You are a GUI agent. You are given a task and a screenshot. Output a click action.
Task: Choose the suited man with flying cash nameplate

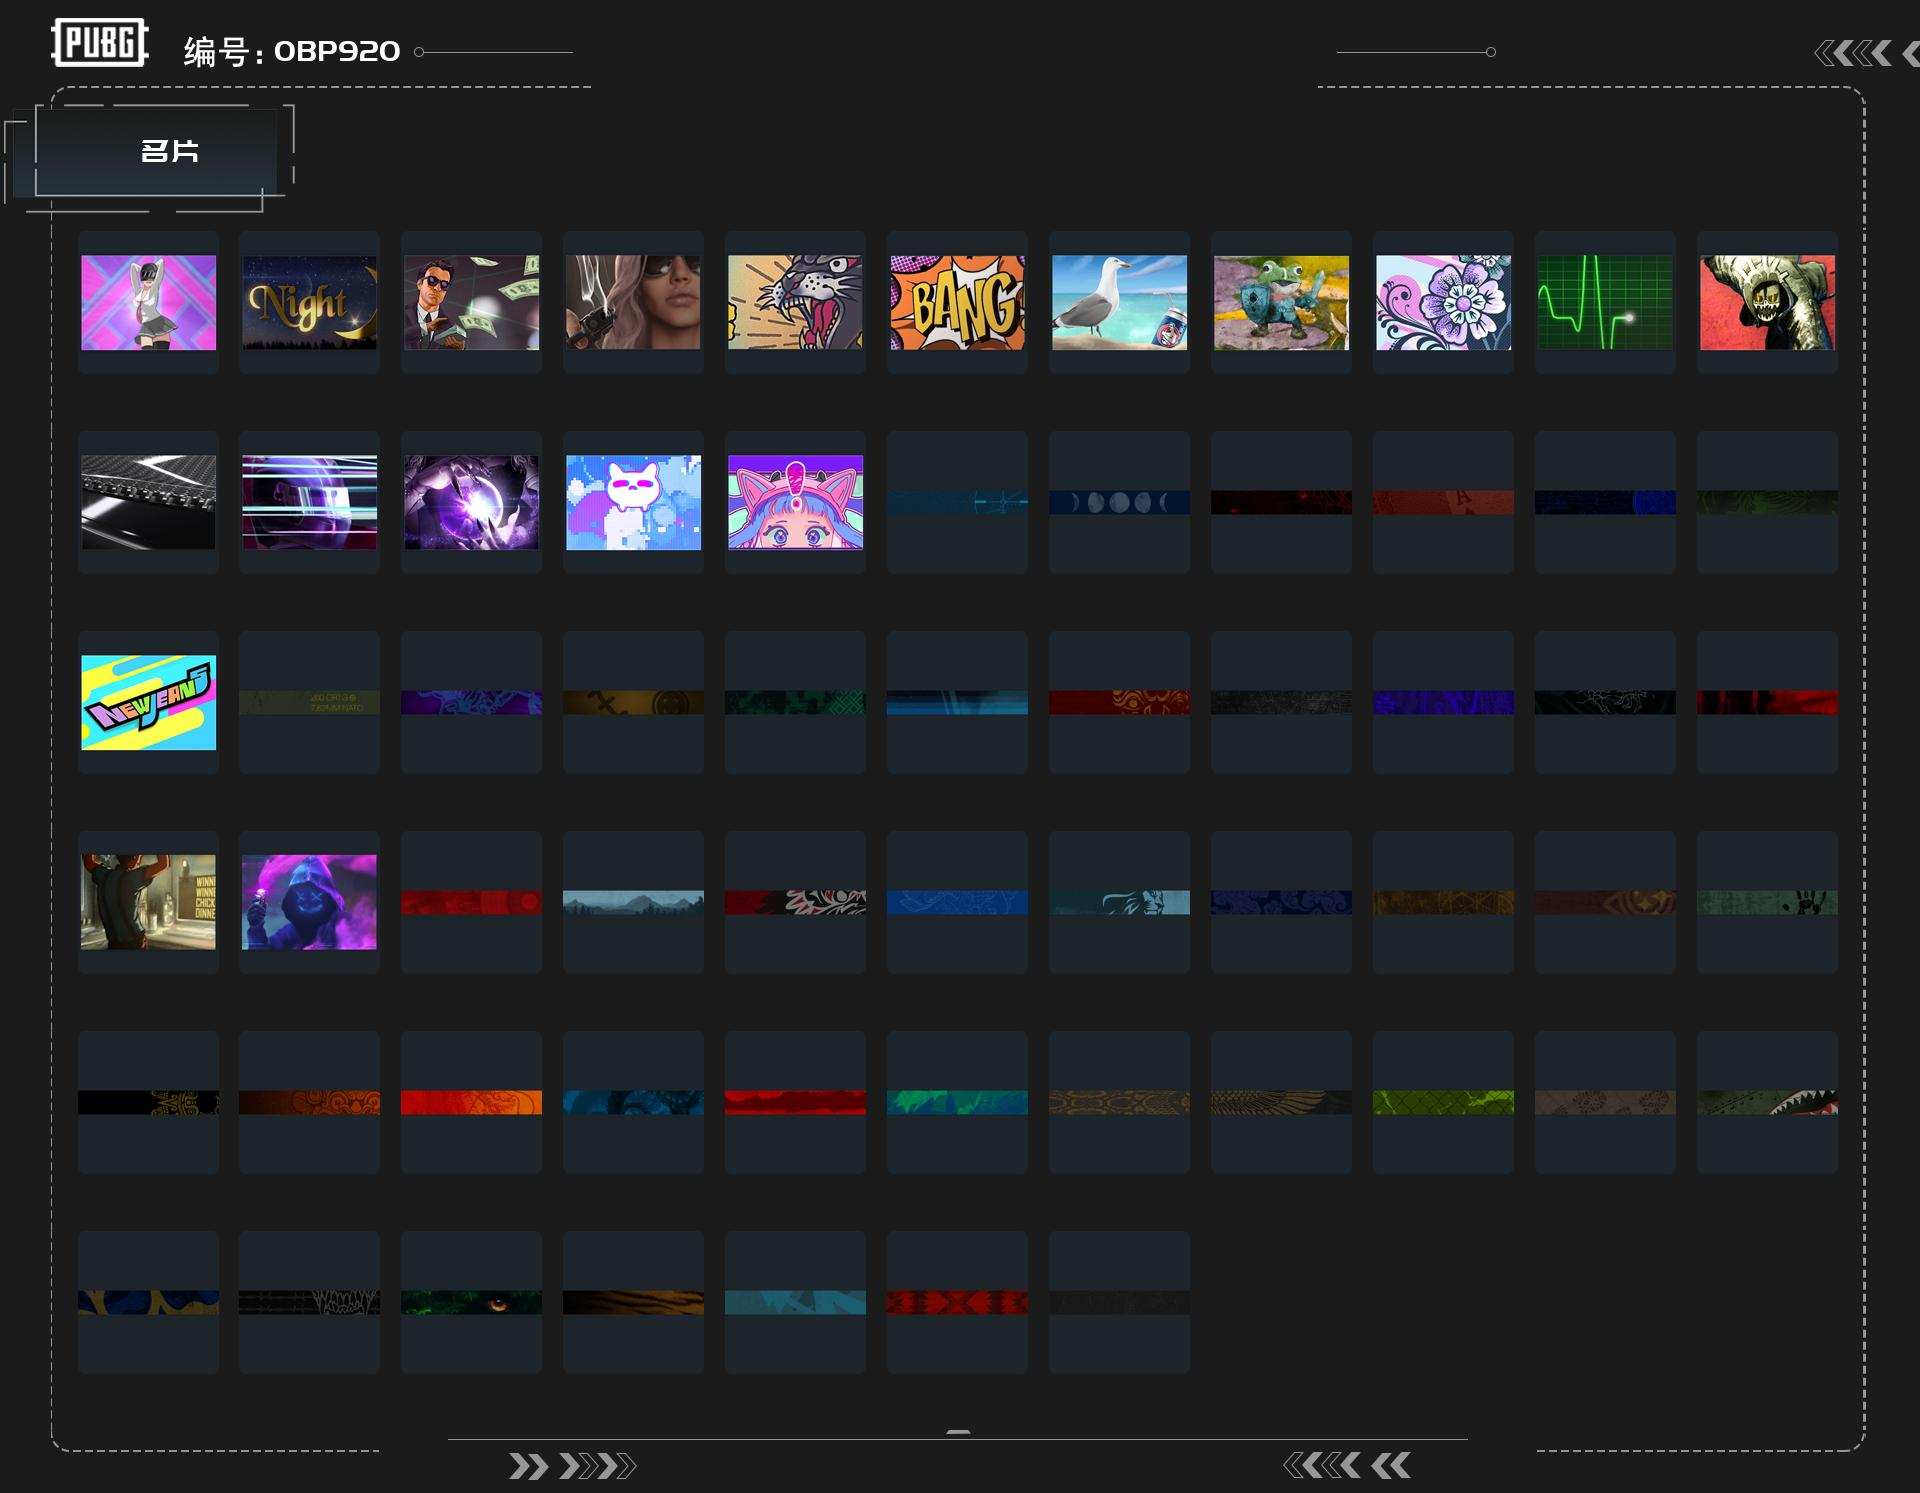point(472,302)
